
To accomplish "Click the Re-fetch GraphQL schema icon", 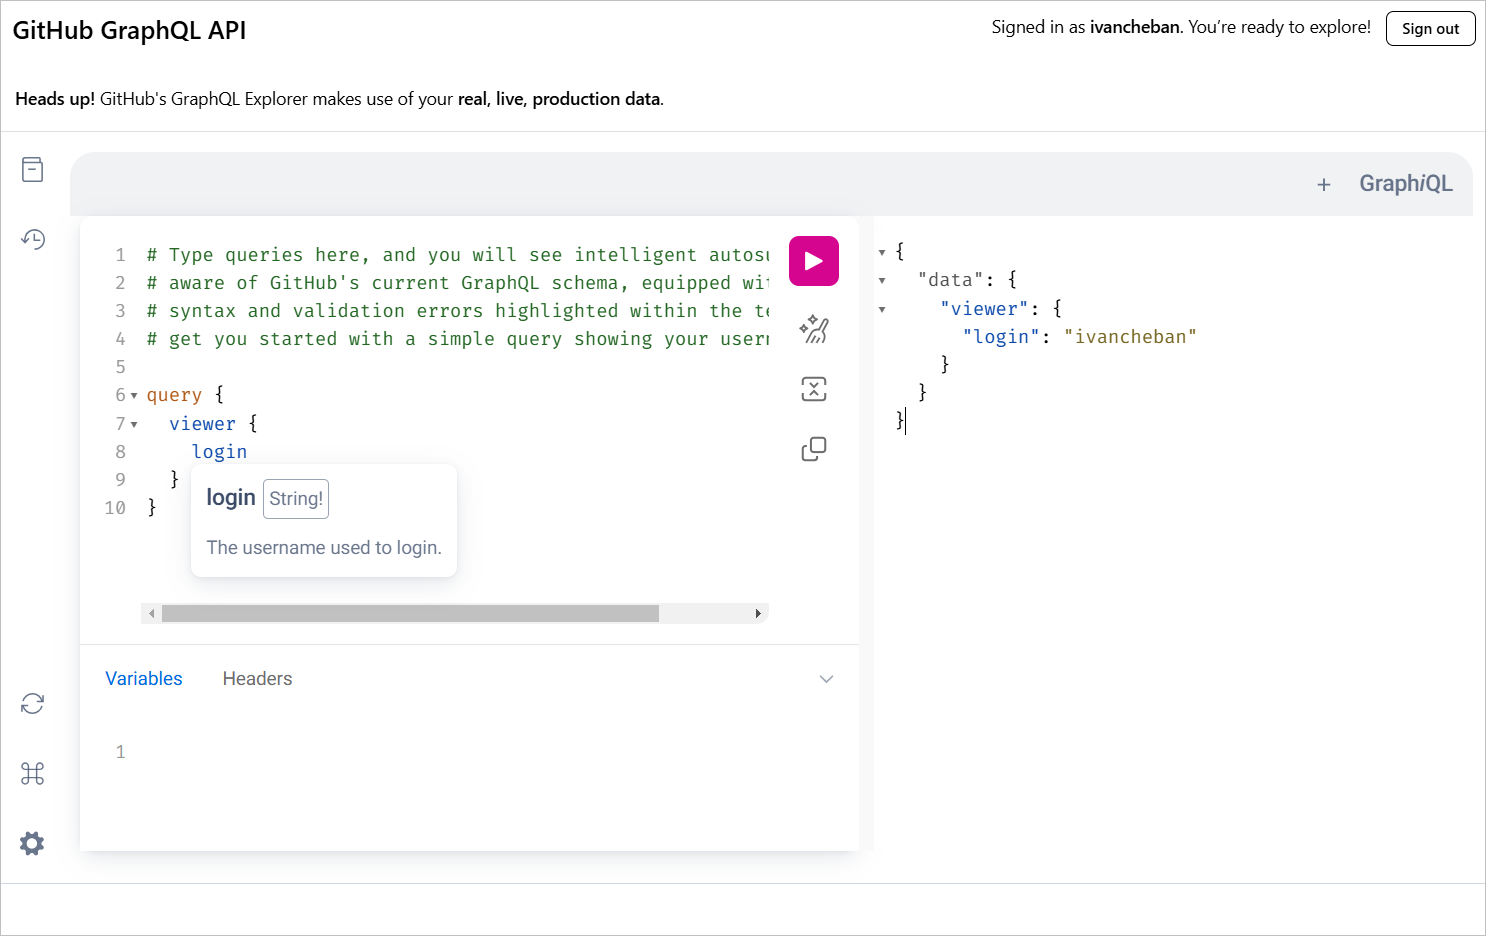I will coord(33,704).
